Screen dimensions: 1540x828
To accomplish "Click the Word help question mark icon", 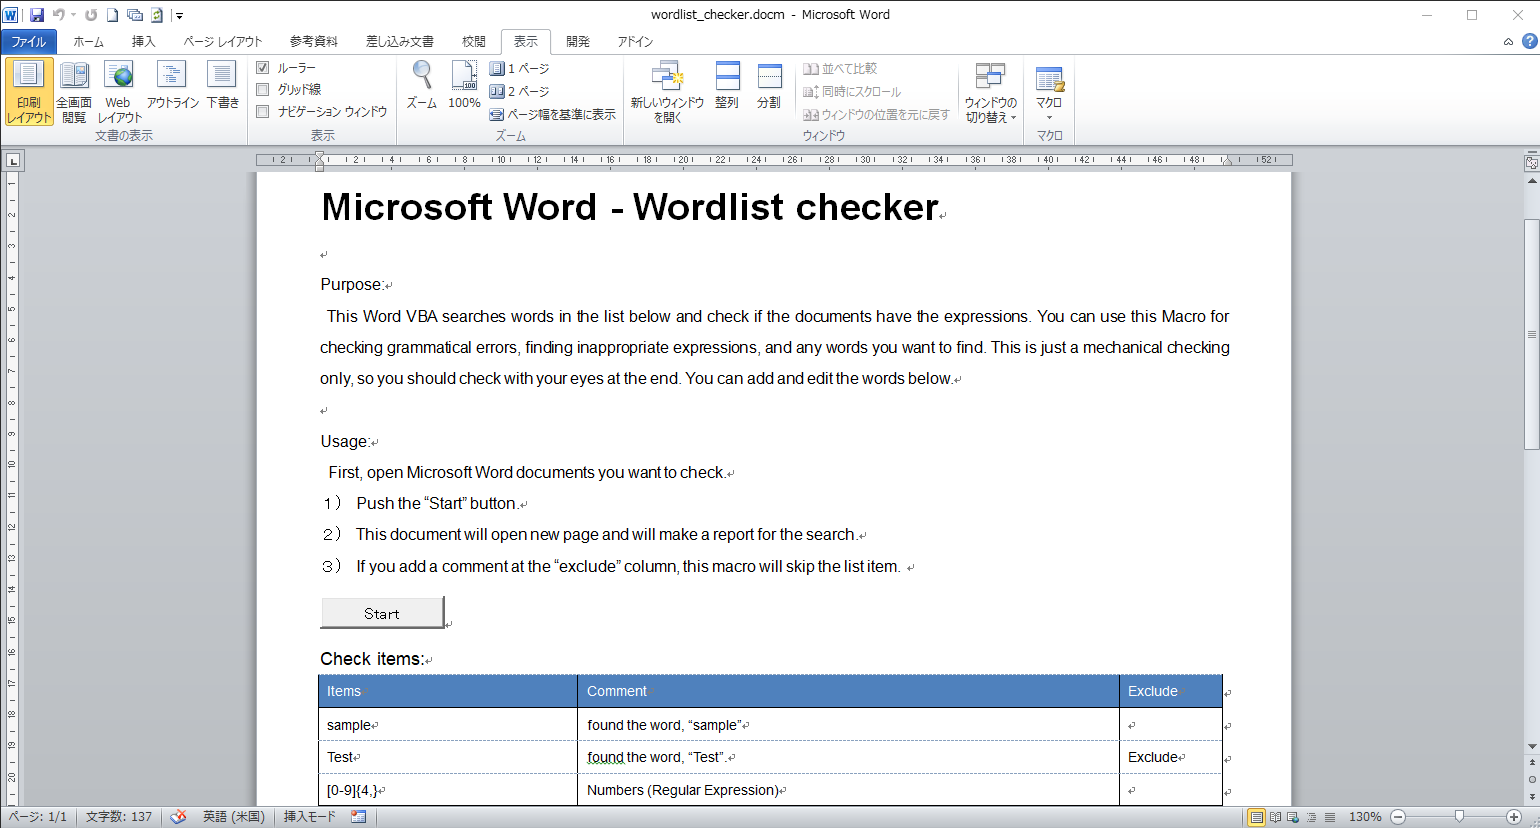I will pos(1530,41).
